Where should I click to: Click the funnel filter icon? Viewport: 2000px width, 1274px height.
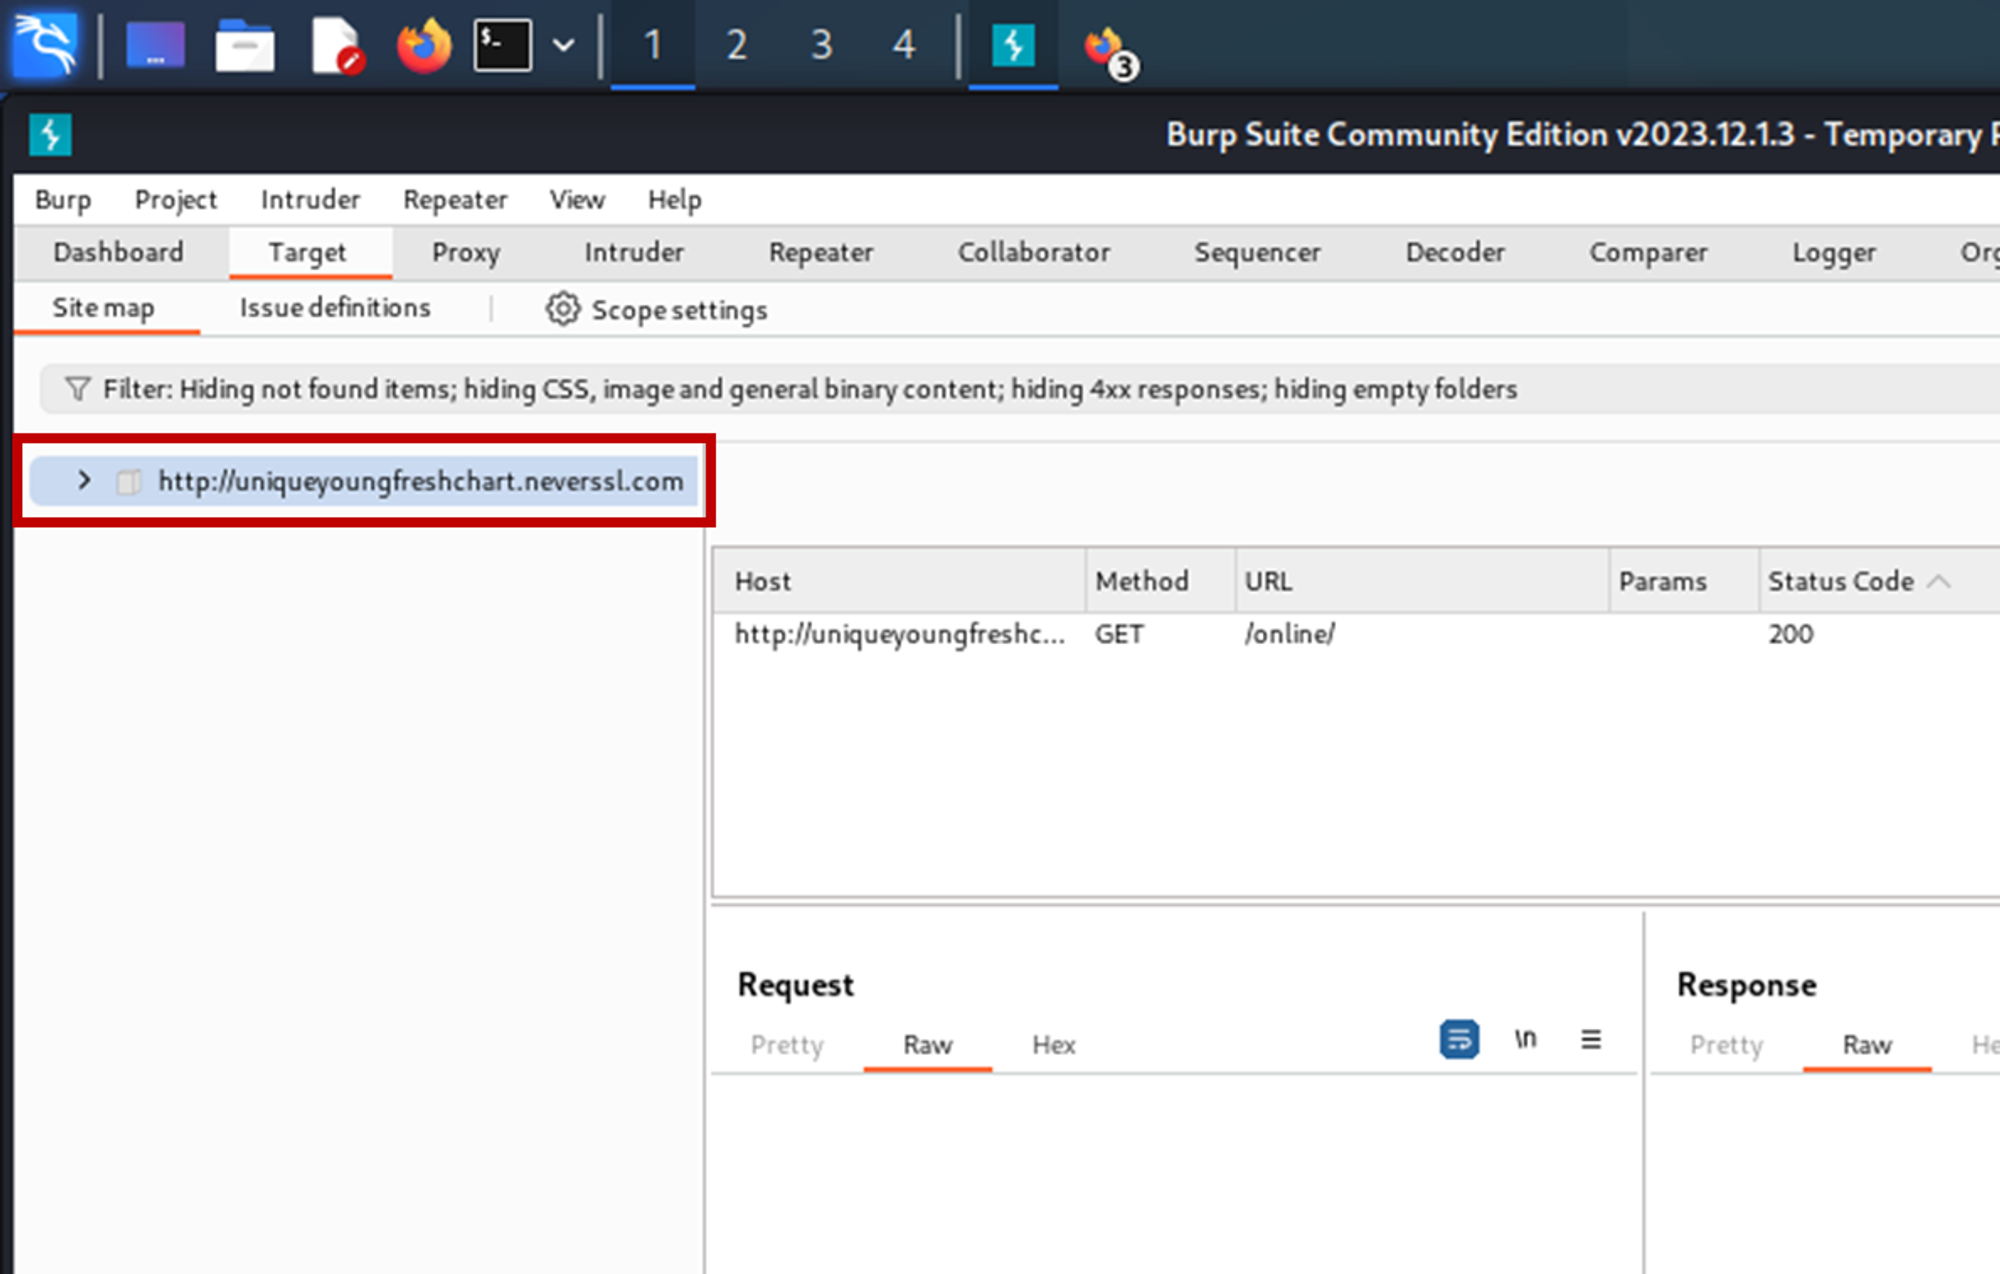tap(77, 388)
